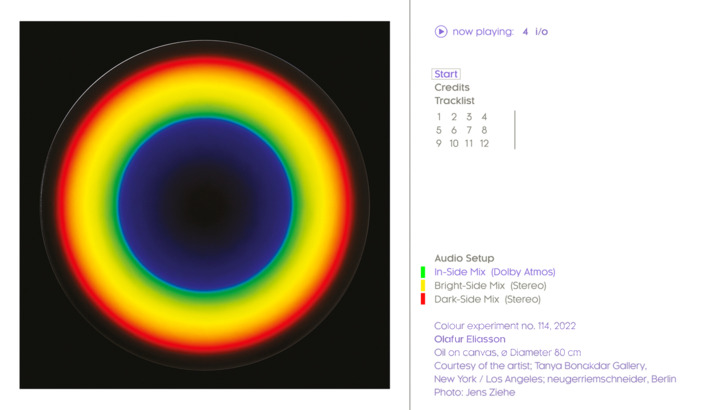
Task: Click the Audio Setup heading
Action: (464, 258)
